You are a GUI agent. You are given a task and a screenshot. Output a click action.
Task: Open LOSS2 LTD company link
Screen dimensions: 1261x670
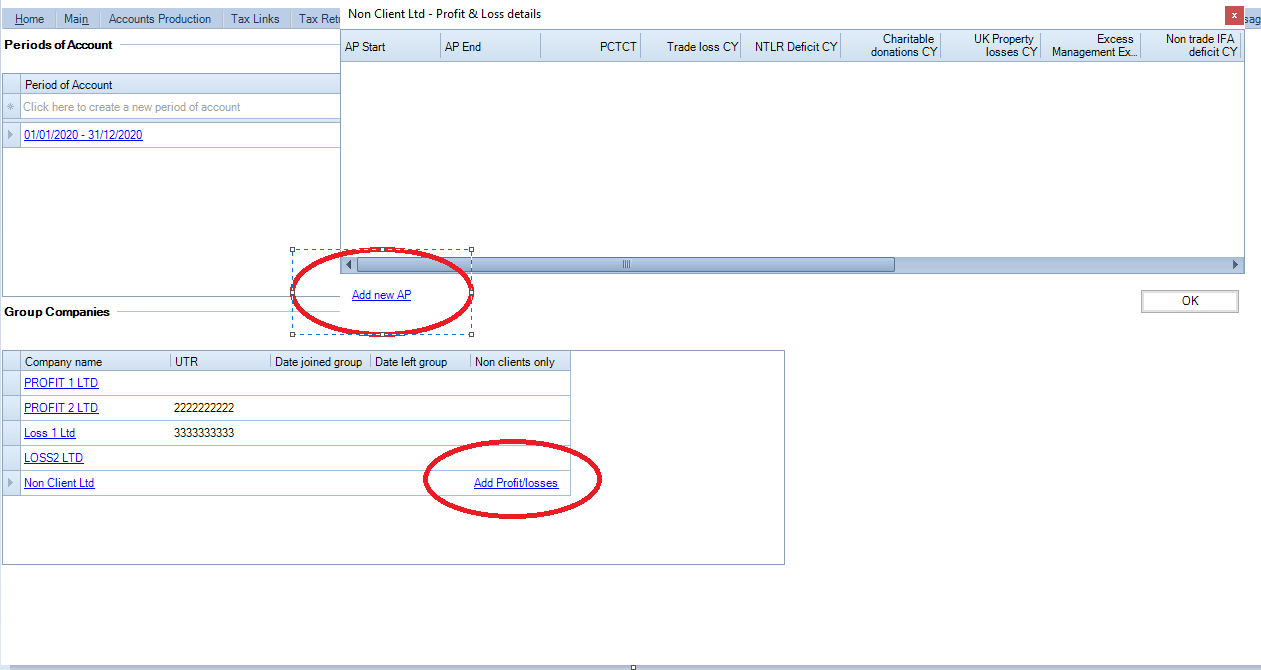click(53, 458)
